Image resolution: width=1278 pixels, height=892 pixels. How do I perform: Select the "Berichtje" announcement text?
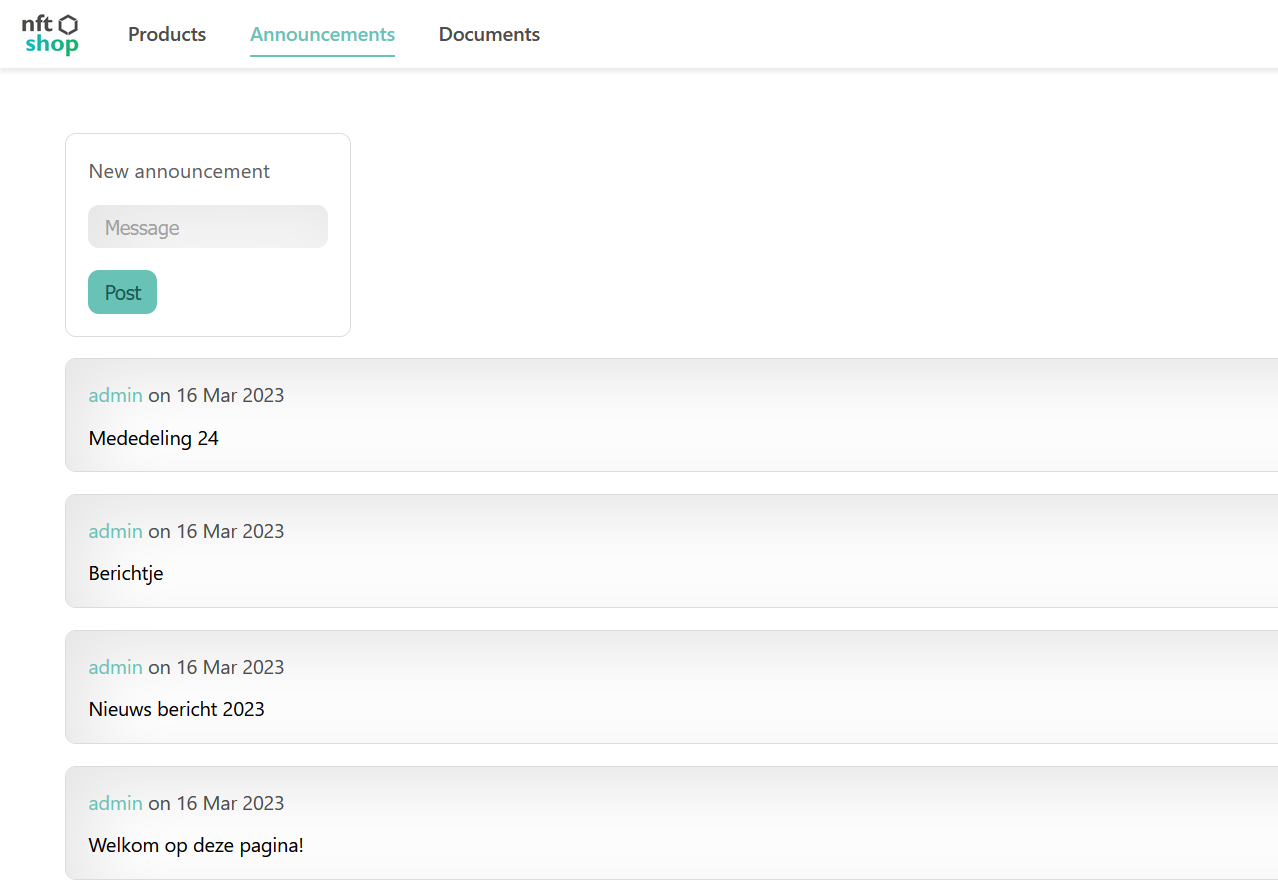[x=126, y=574]
